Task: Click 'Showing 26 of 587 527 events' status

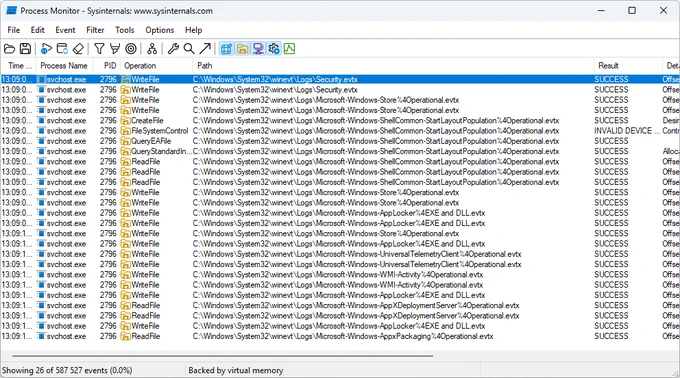Action: pos(67,371)
